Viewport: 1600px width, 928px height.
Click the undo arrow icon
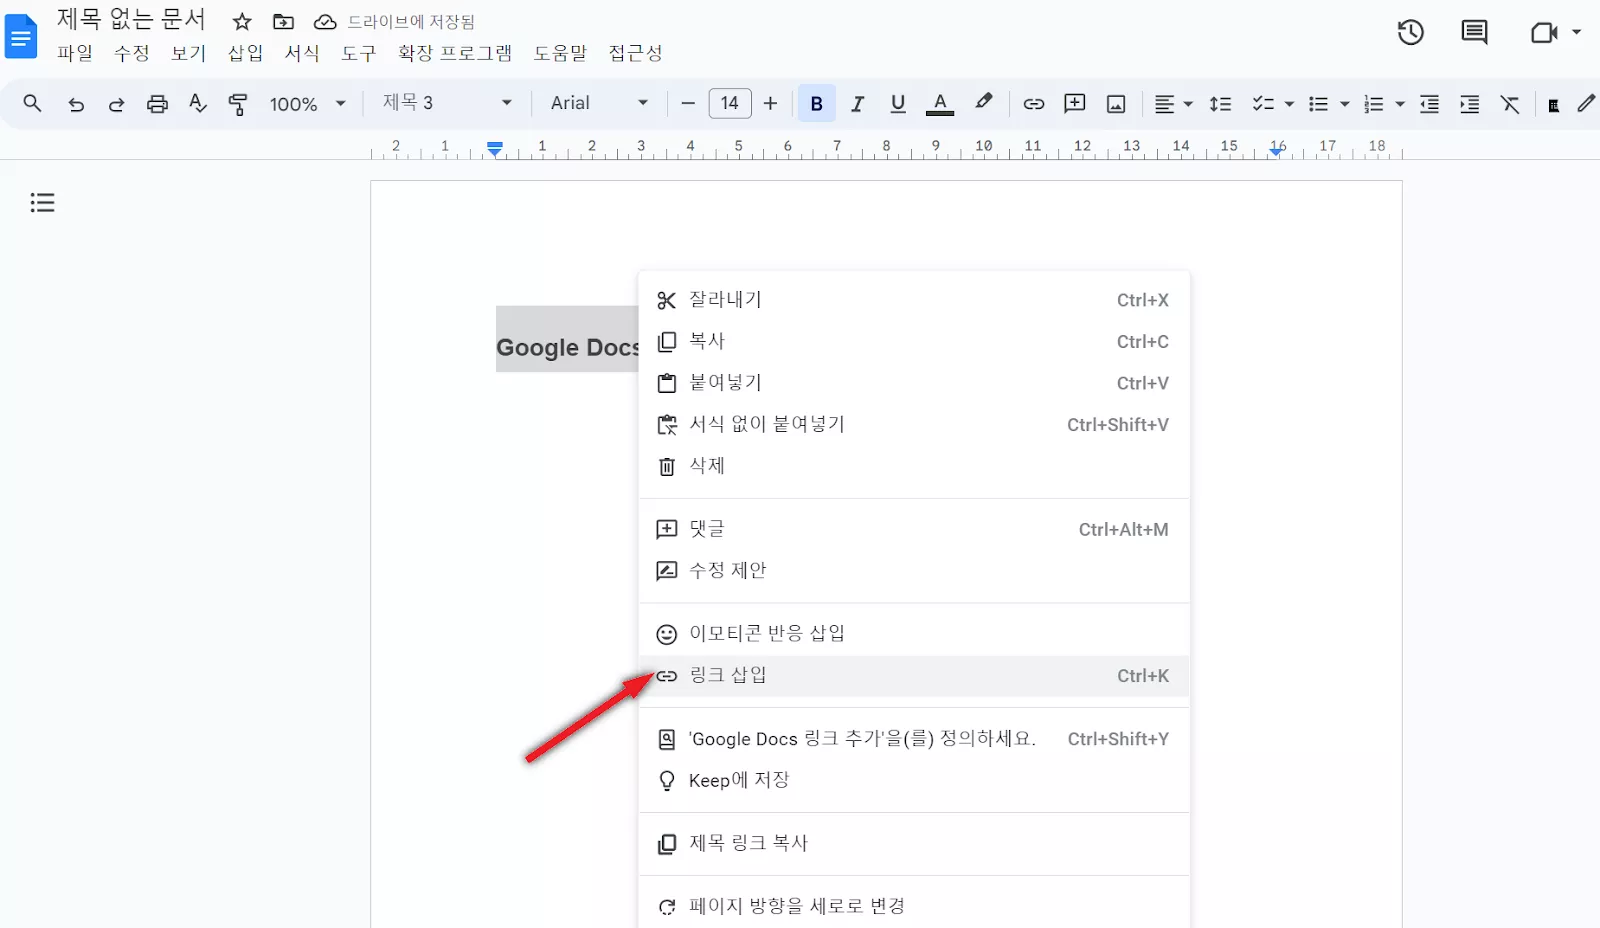[x=76, y=104]
